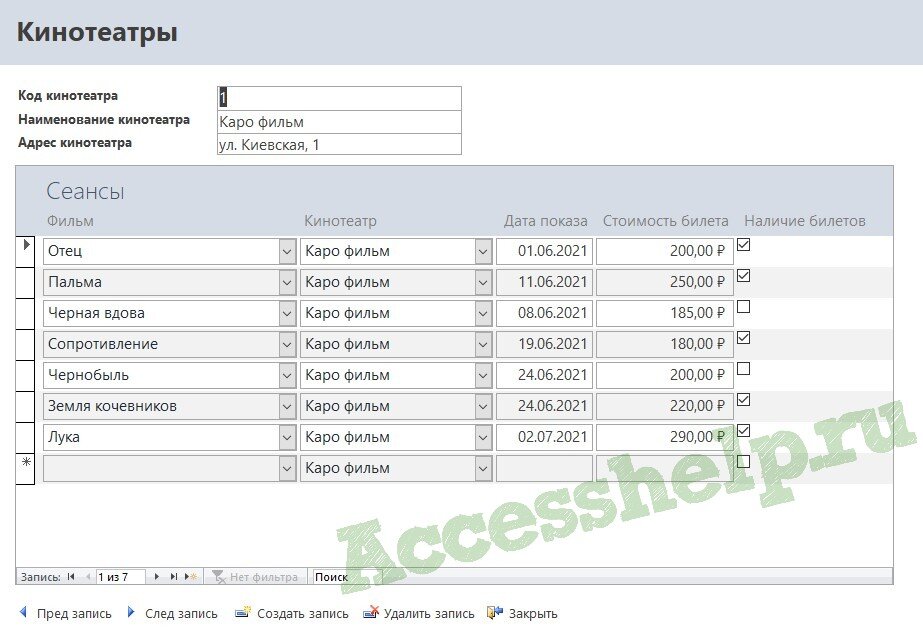Uncheck ticket availability for Пальма
This screenshot has width=923, height=635.
point(743,275)
